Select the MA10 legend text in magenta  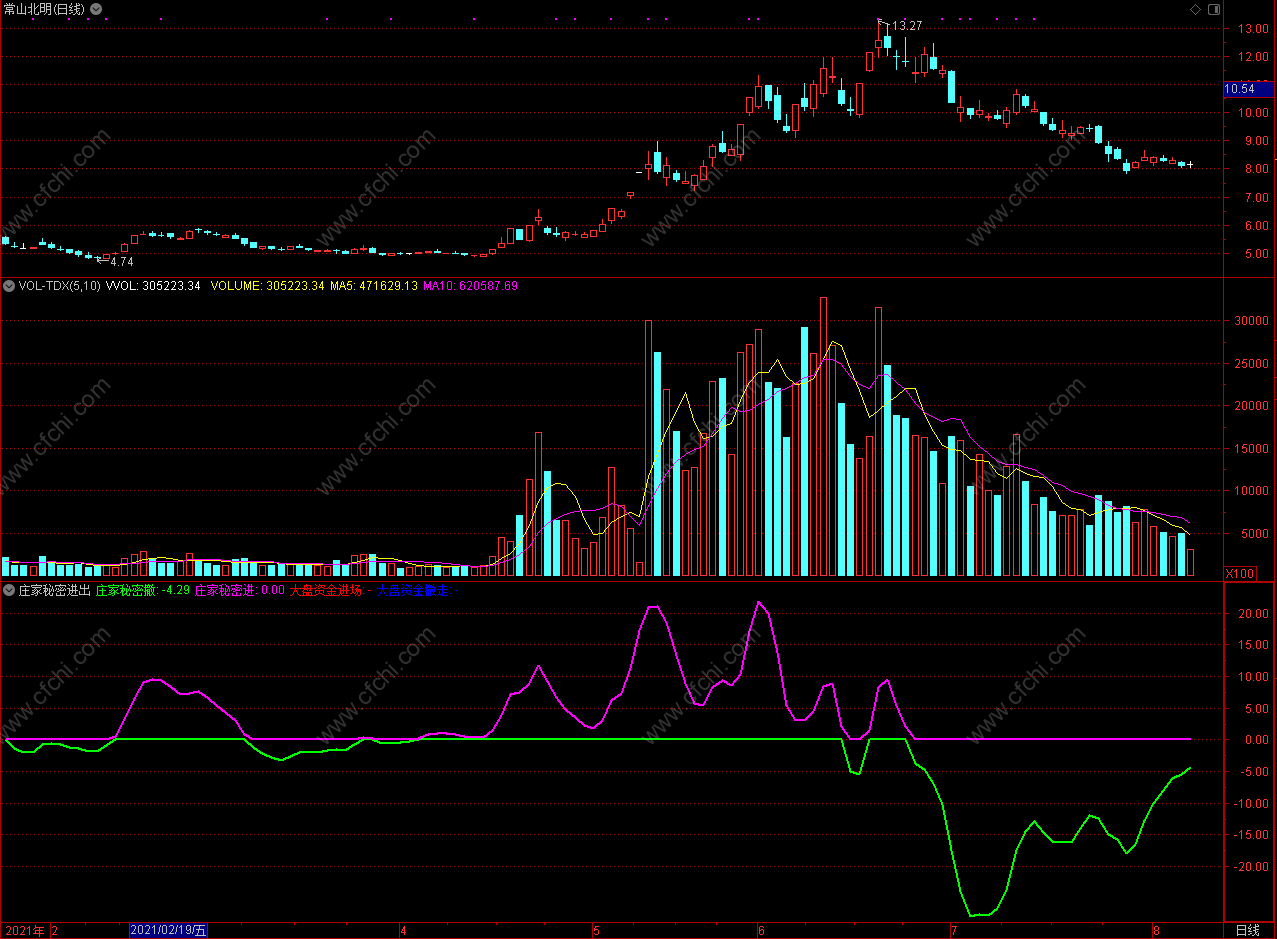471,286
